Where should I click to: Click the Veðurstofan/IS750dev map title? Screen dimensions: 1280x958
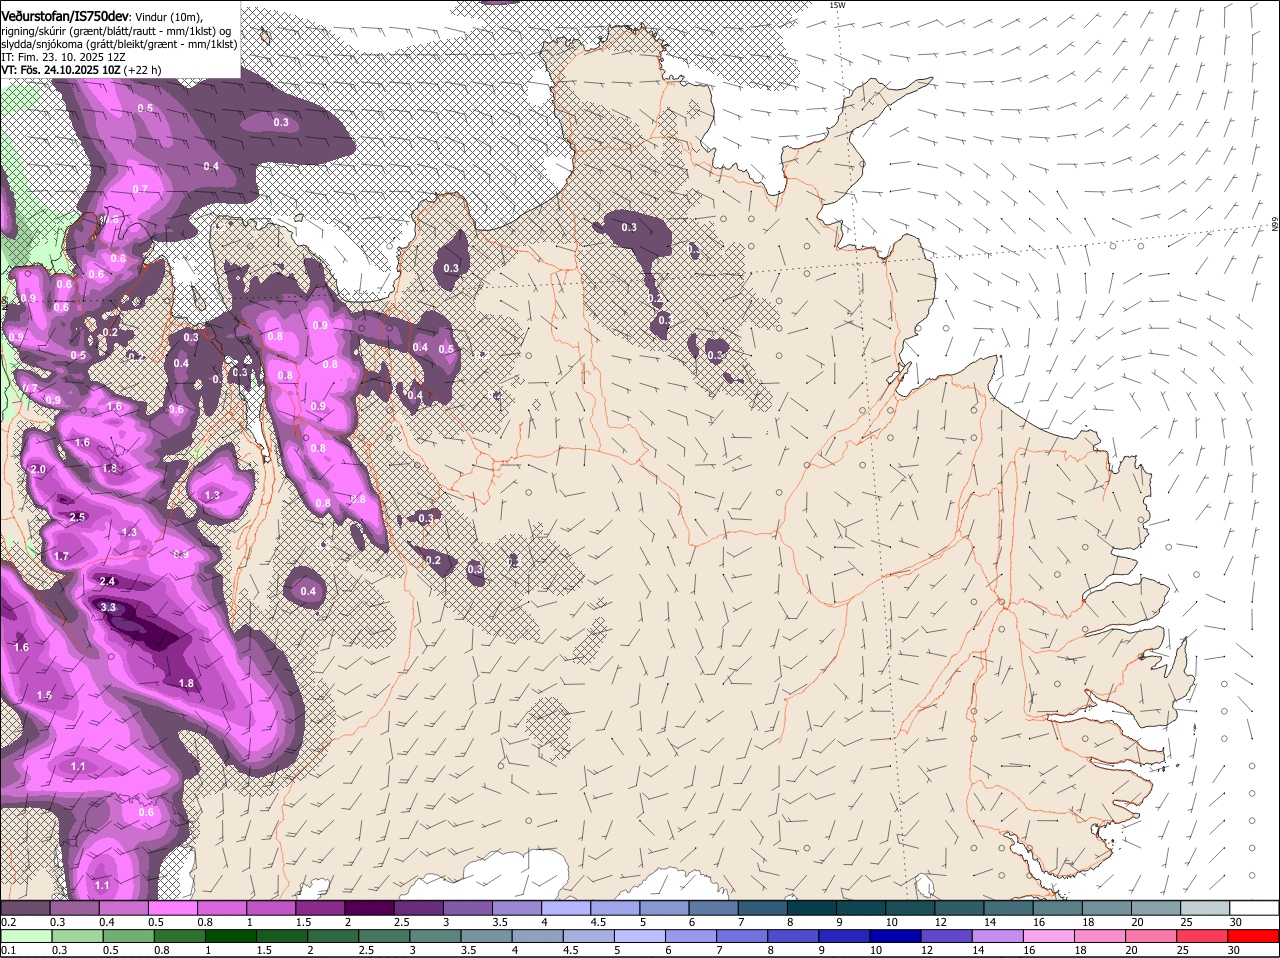[x=65, y=16]
